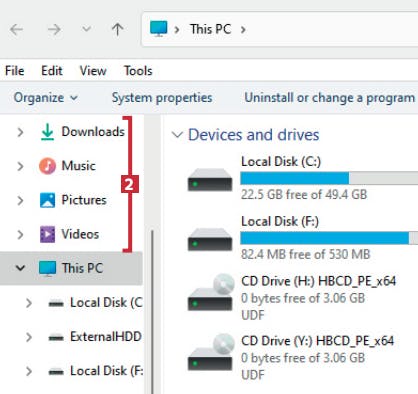Click the Local Disk (C:) drive icon

[x=210, y=180]
